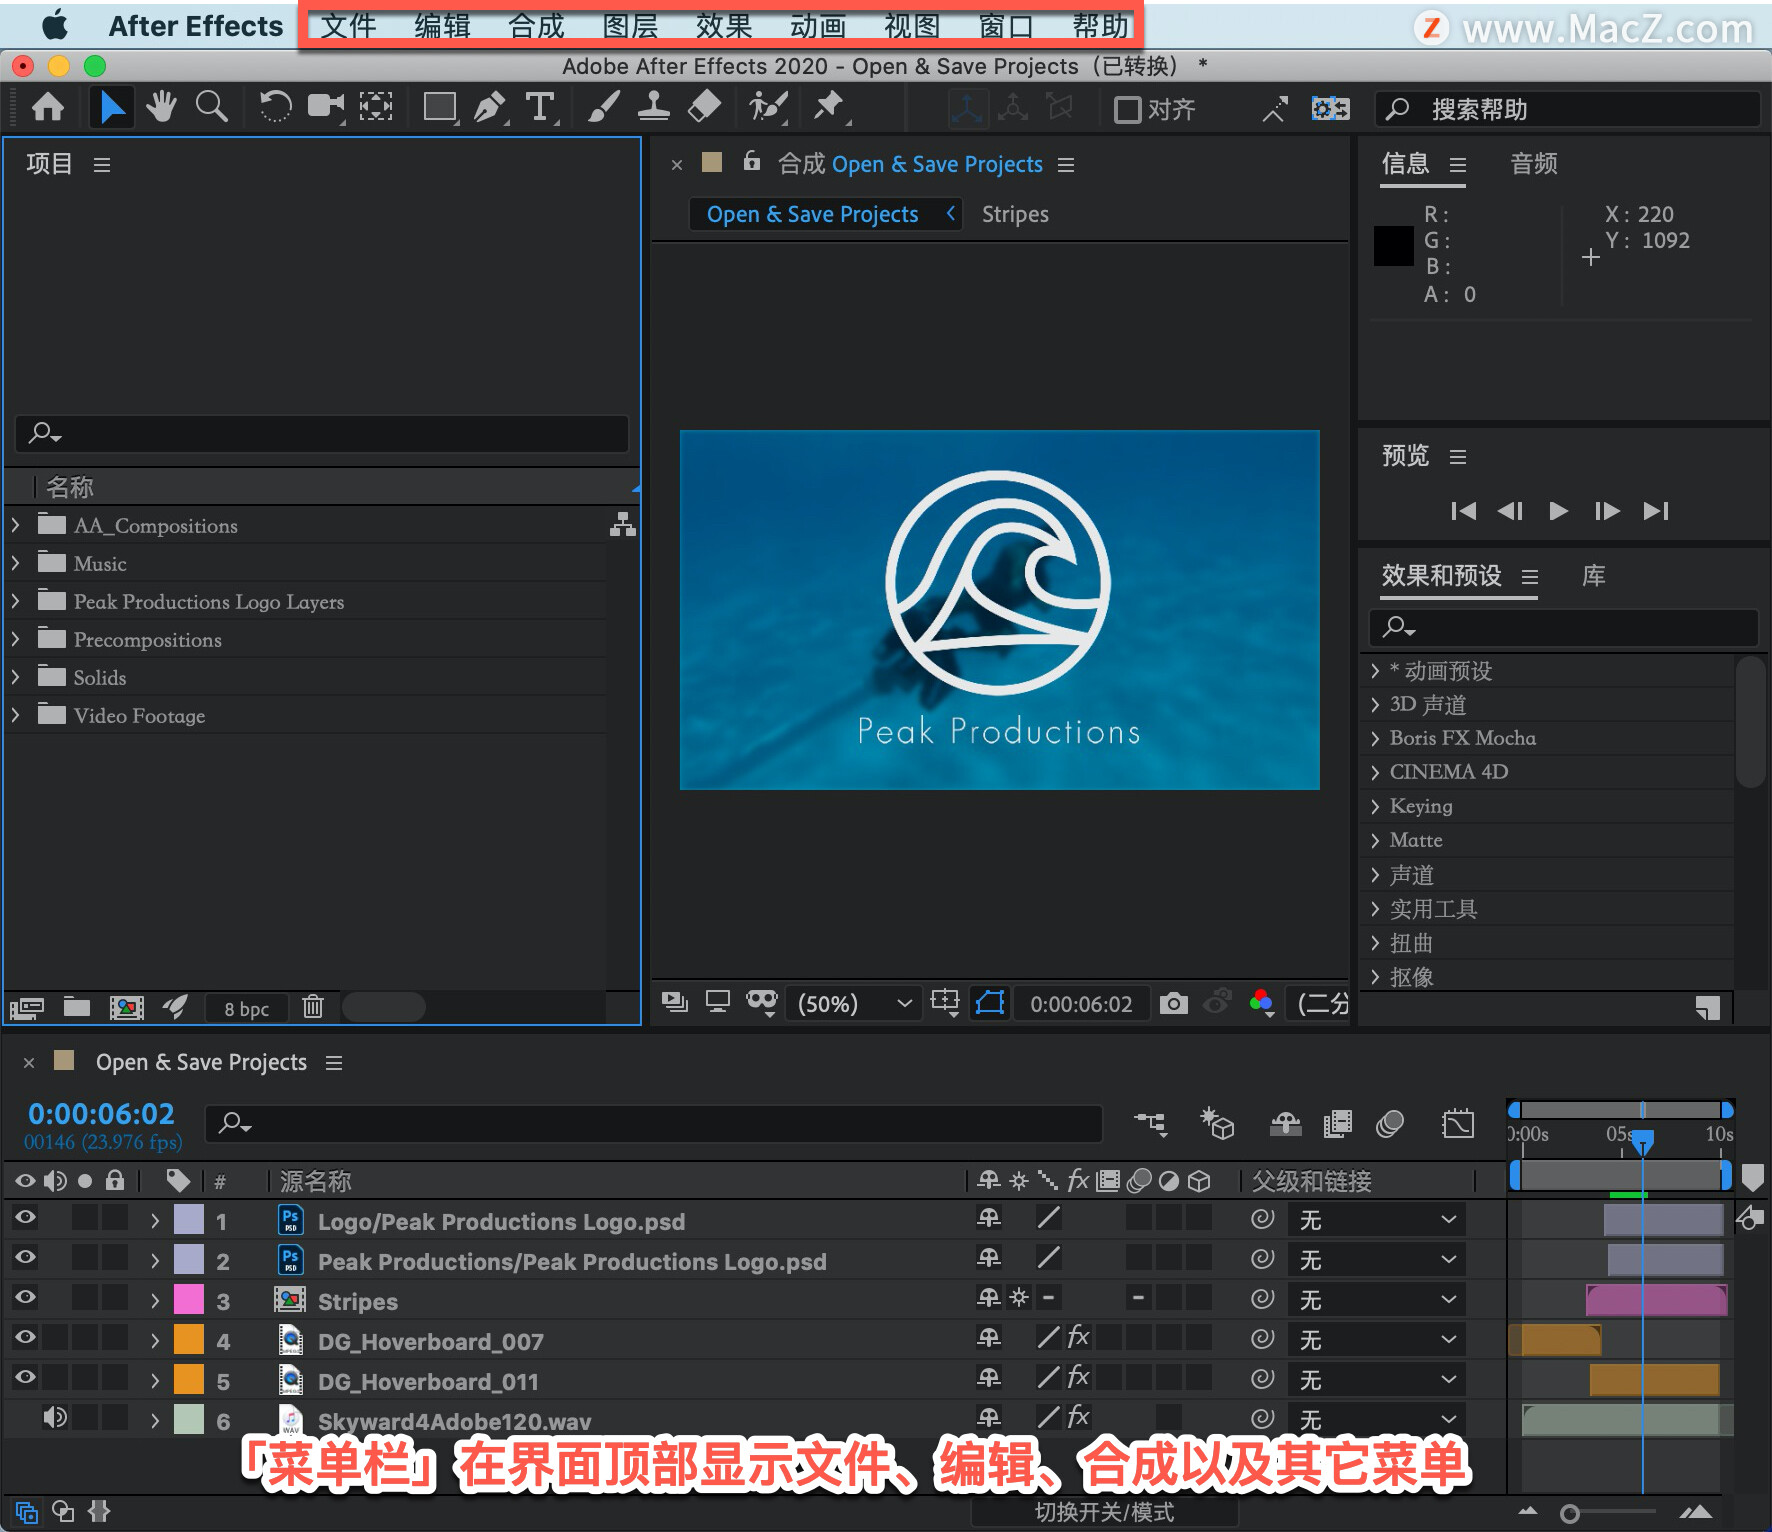Select the Hand tool

click(x=161, y=107)
